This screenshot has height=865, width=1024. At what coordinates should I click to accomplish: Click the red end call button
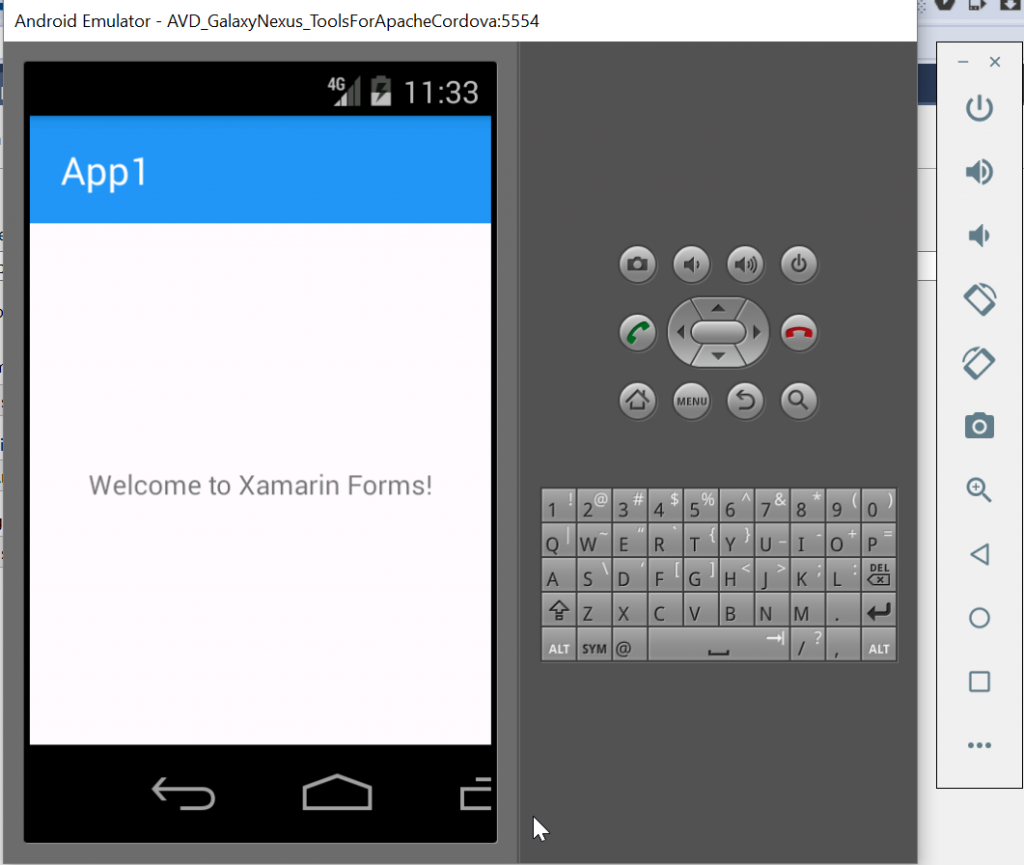799,333
